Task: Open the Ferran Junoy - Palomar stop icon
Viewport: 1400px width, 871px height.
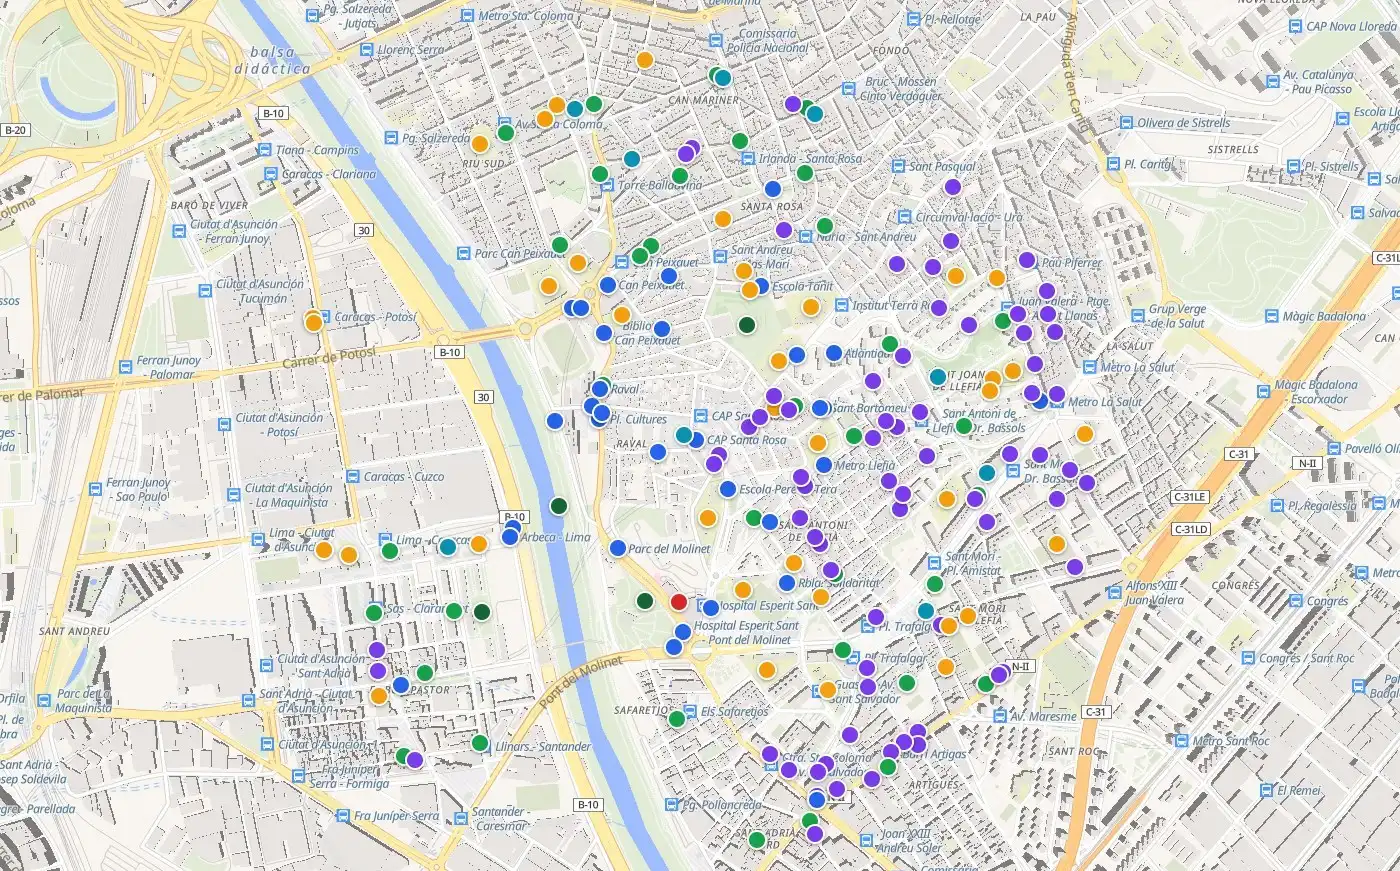Action: 124,367
